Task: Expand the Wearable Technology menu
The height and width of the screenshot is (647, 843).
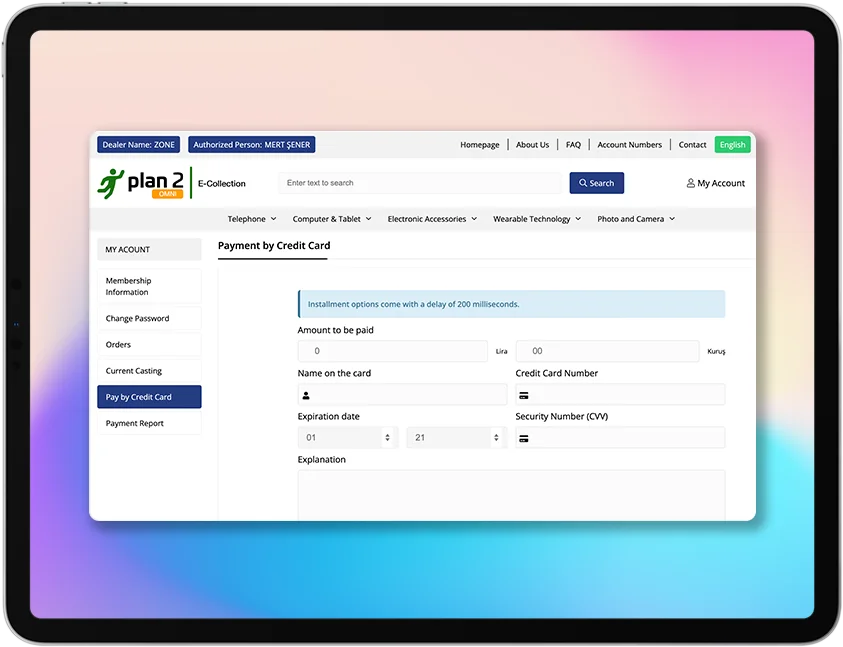Action: [537, 219]
